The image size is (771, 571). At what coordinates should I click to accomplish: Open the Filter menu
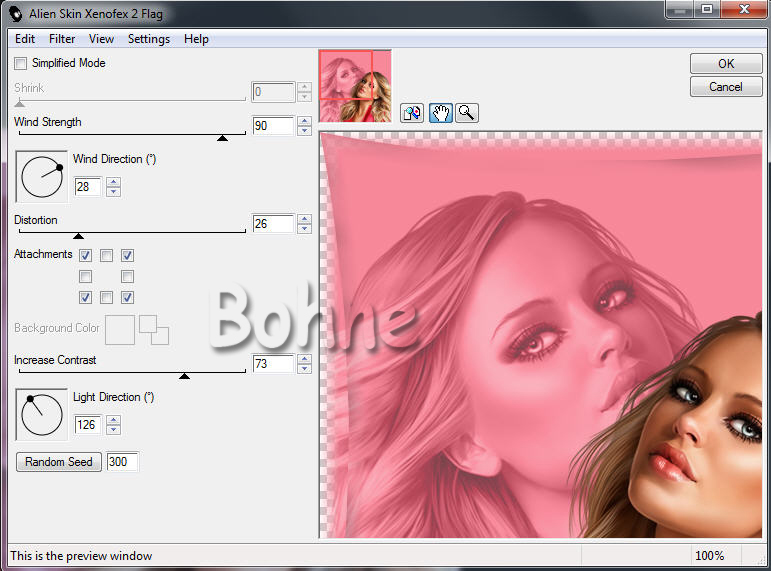[62, 39]
